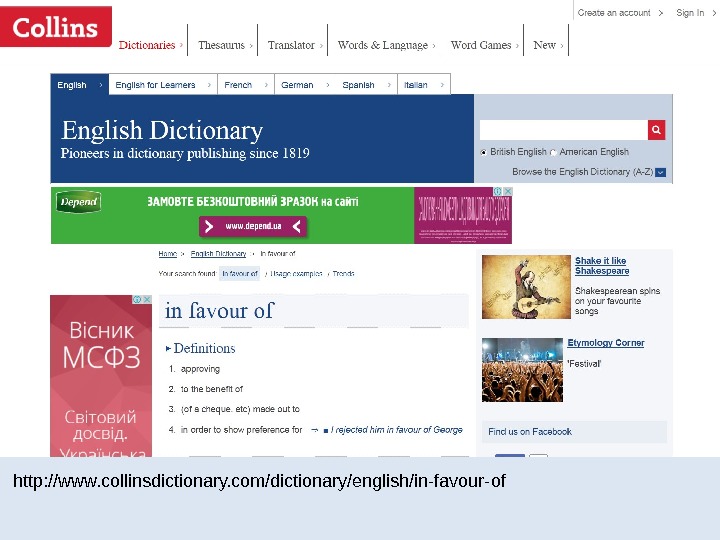
Task: Click definition text 'approving'
Action: [200, 369]
